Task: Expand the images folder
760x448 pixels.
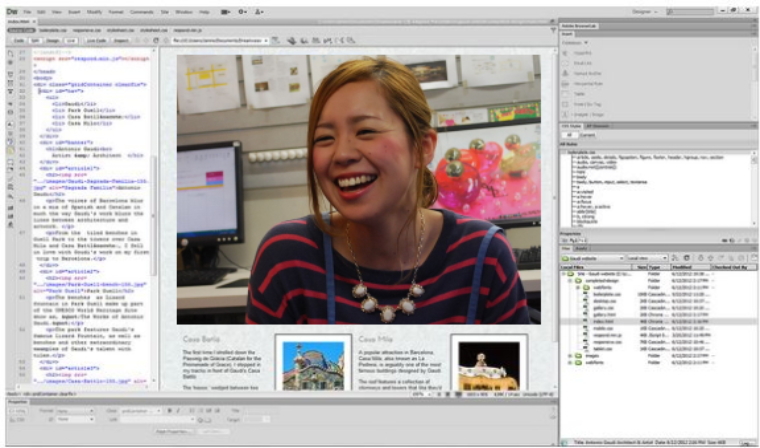Action: (570, 355)
